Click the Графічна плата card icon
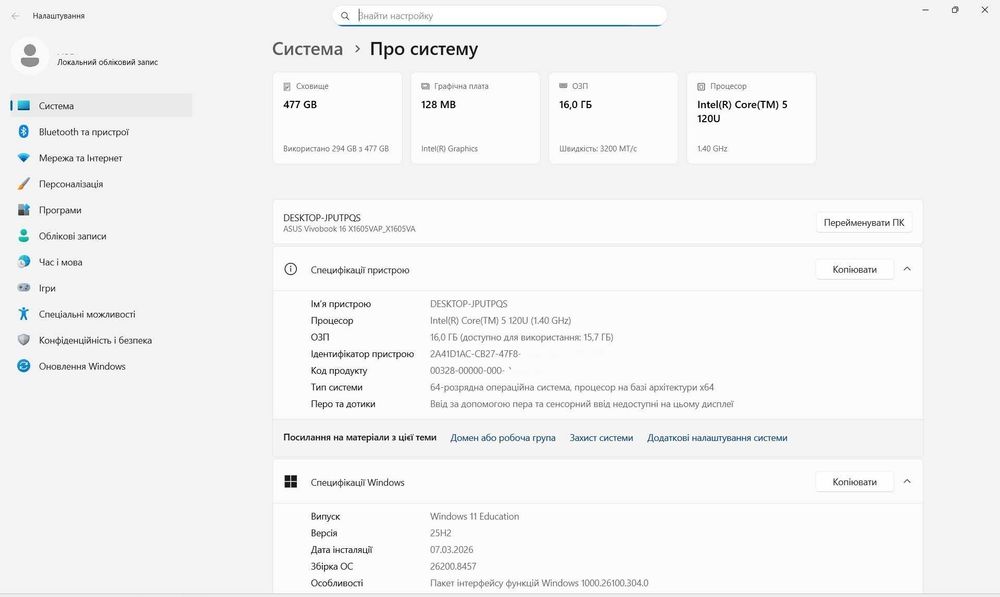The image size is (1000, 597). click(425, 86)
